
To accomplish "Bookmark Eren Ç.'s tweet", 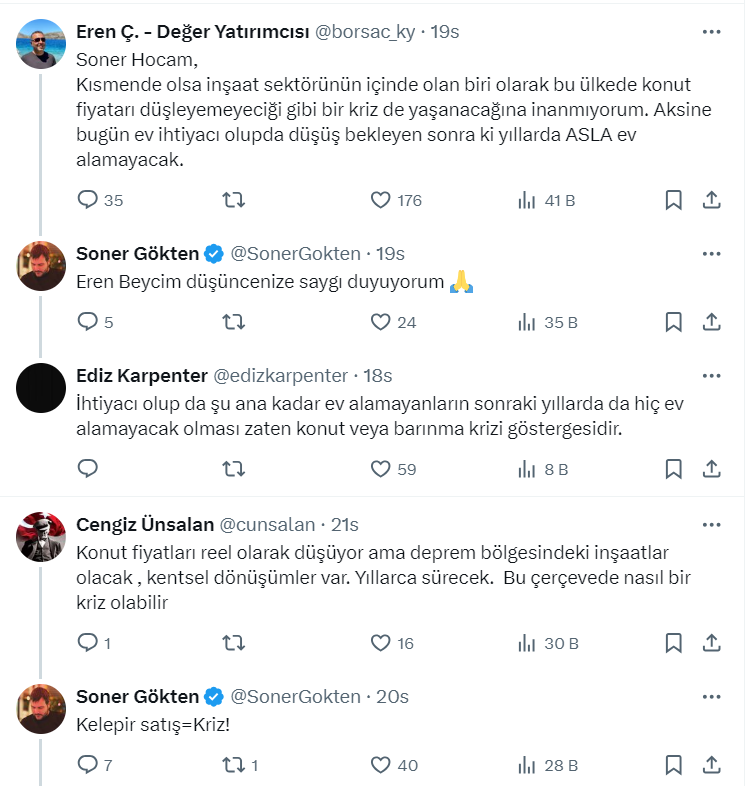I will [674, 200].
